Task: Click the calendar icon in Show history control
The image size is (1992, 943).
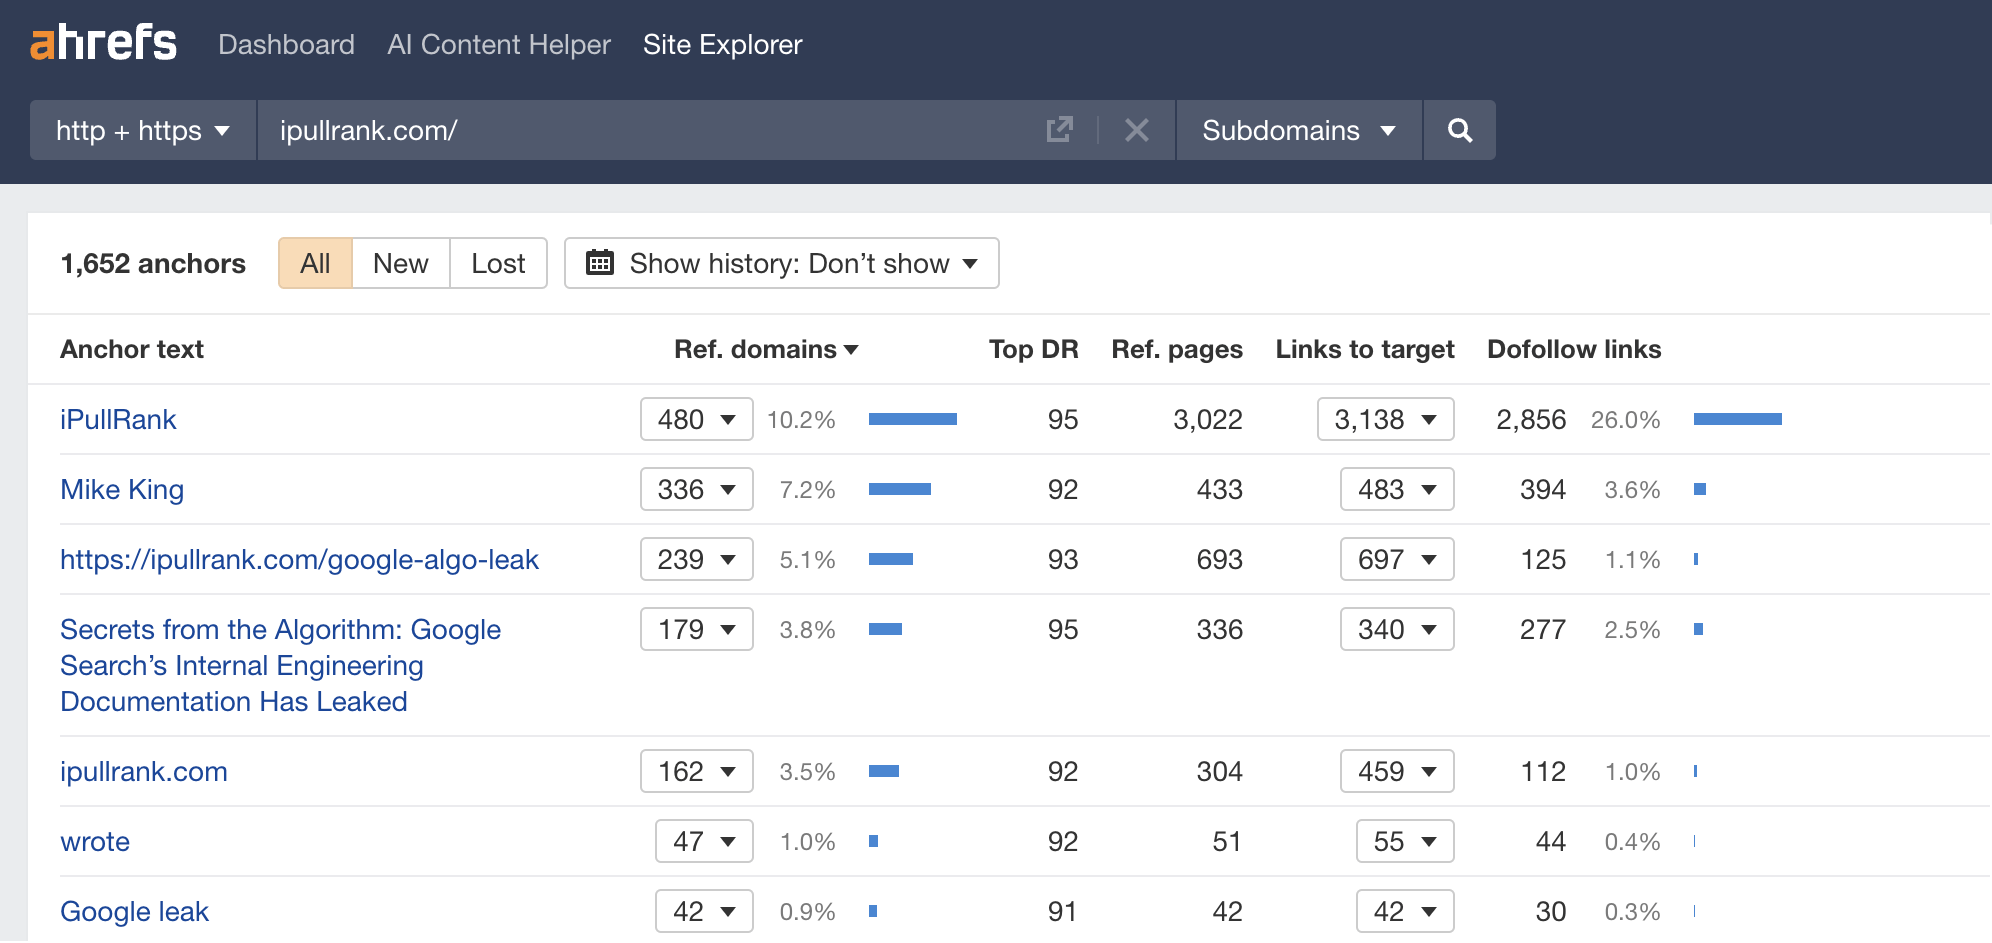Action: pos(600,263)
